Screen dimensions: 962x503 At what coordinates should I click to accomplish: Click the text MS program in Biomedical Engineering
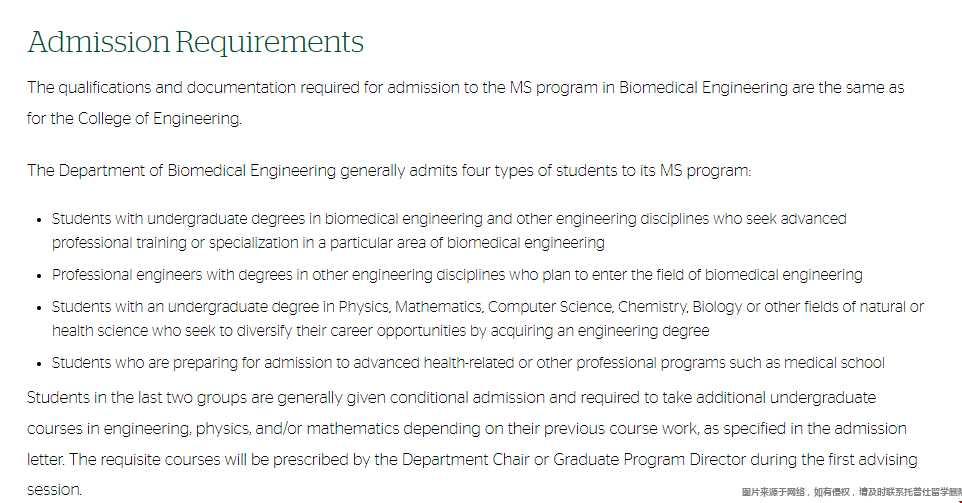click(648, 88)
